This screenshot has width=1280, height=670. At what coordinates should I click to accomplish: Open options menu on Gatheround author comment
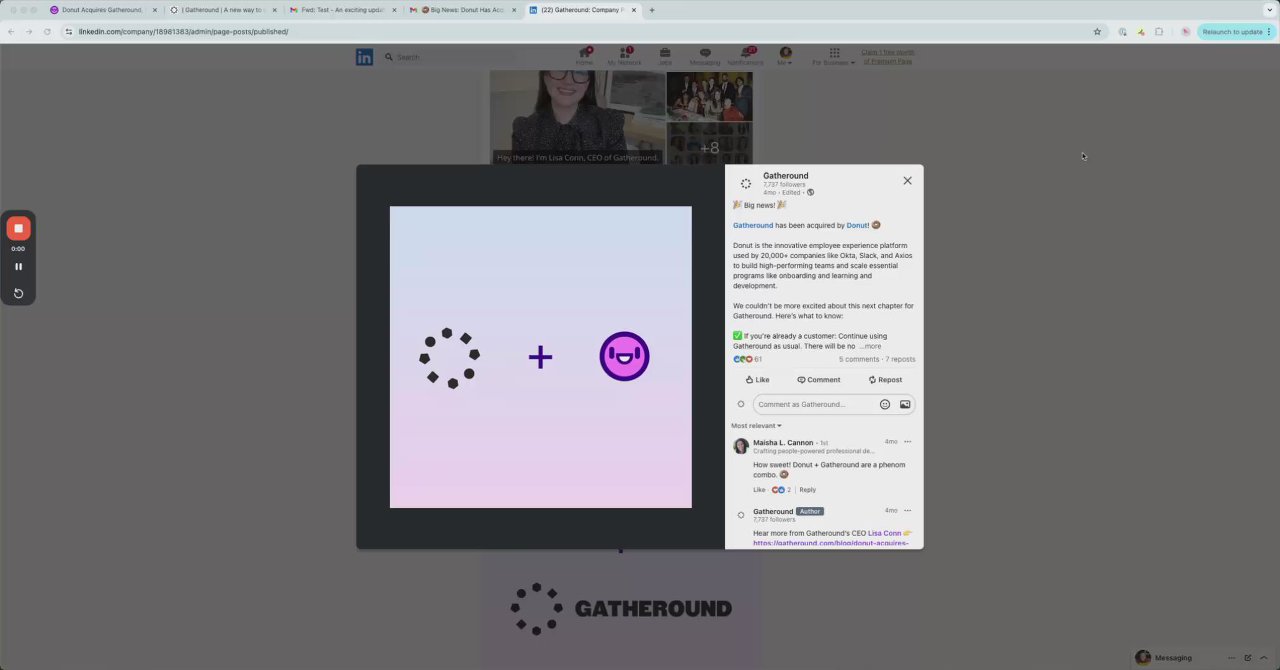tap(908, 510)
